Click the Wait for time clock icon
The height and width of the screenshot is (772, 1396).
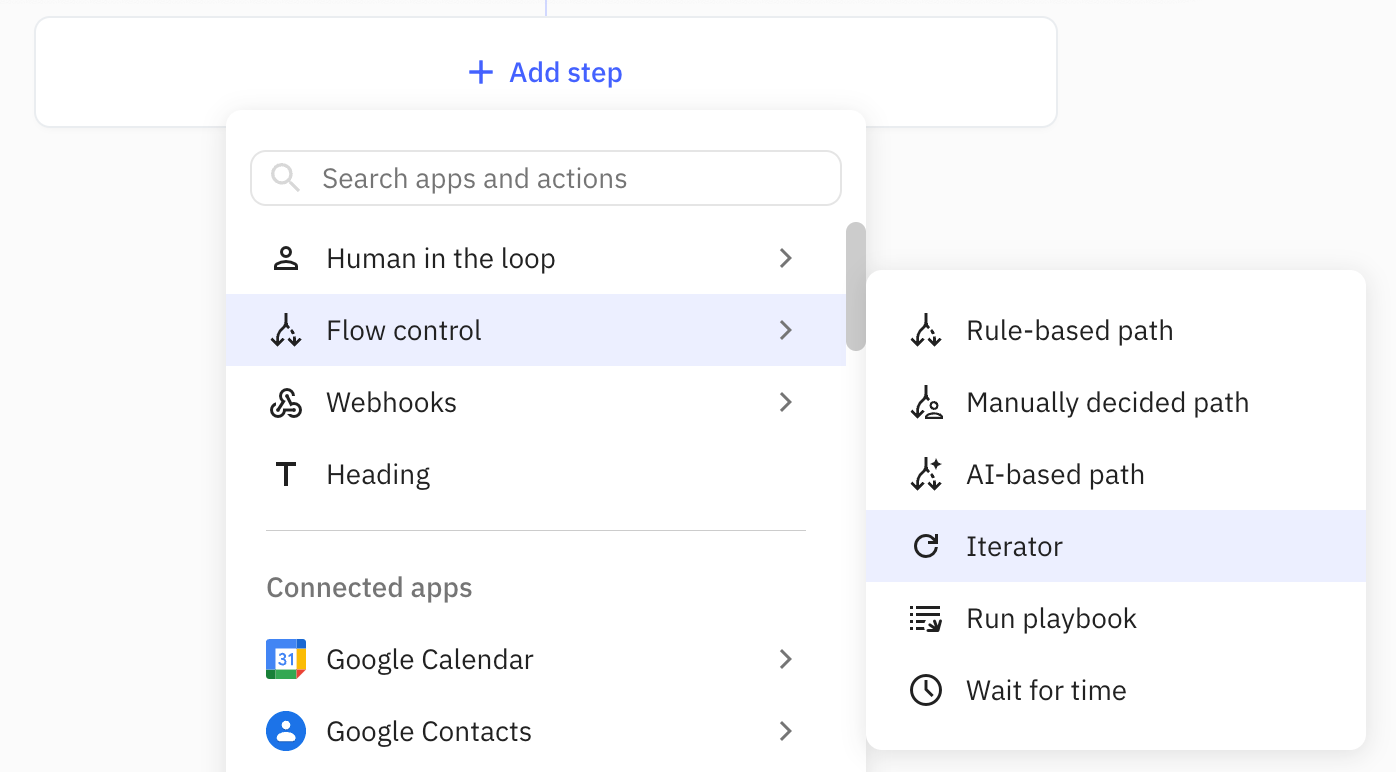tap(926, 690)
